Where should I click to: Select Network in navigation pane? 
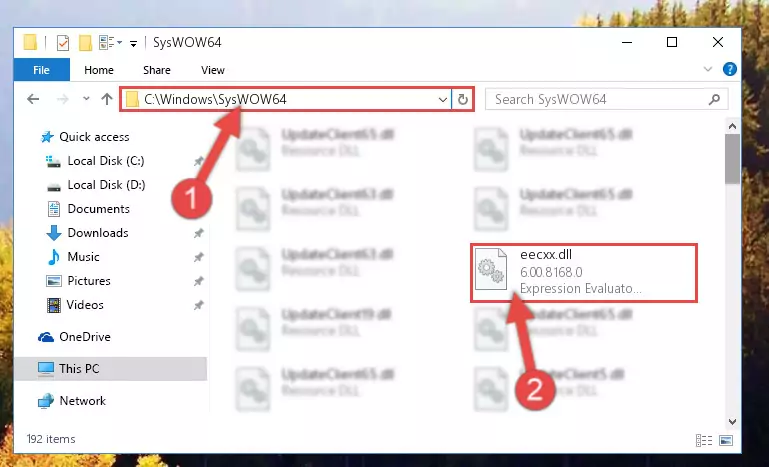tap(82, 401)
